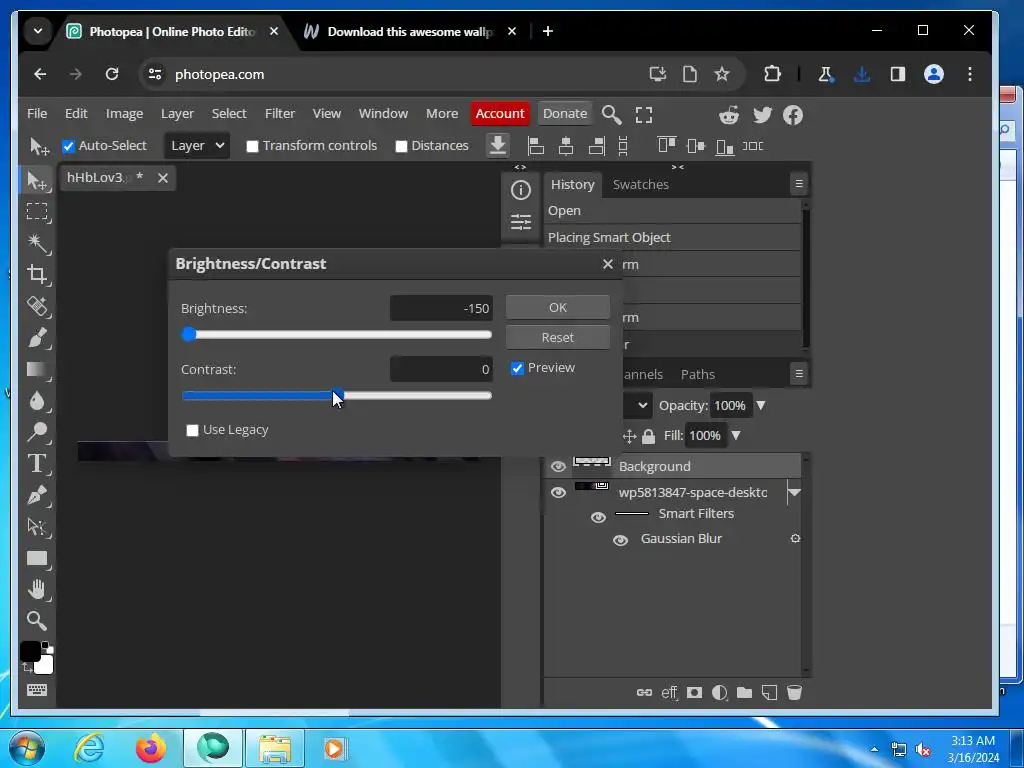Collapse the wp5813847 layer smart filters arrow
Screen dimensions: 1024x768
794,492
